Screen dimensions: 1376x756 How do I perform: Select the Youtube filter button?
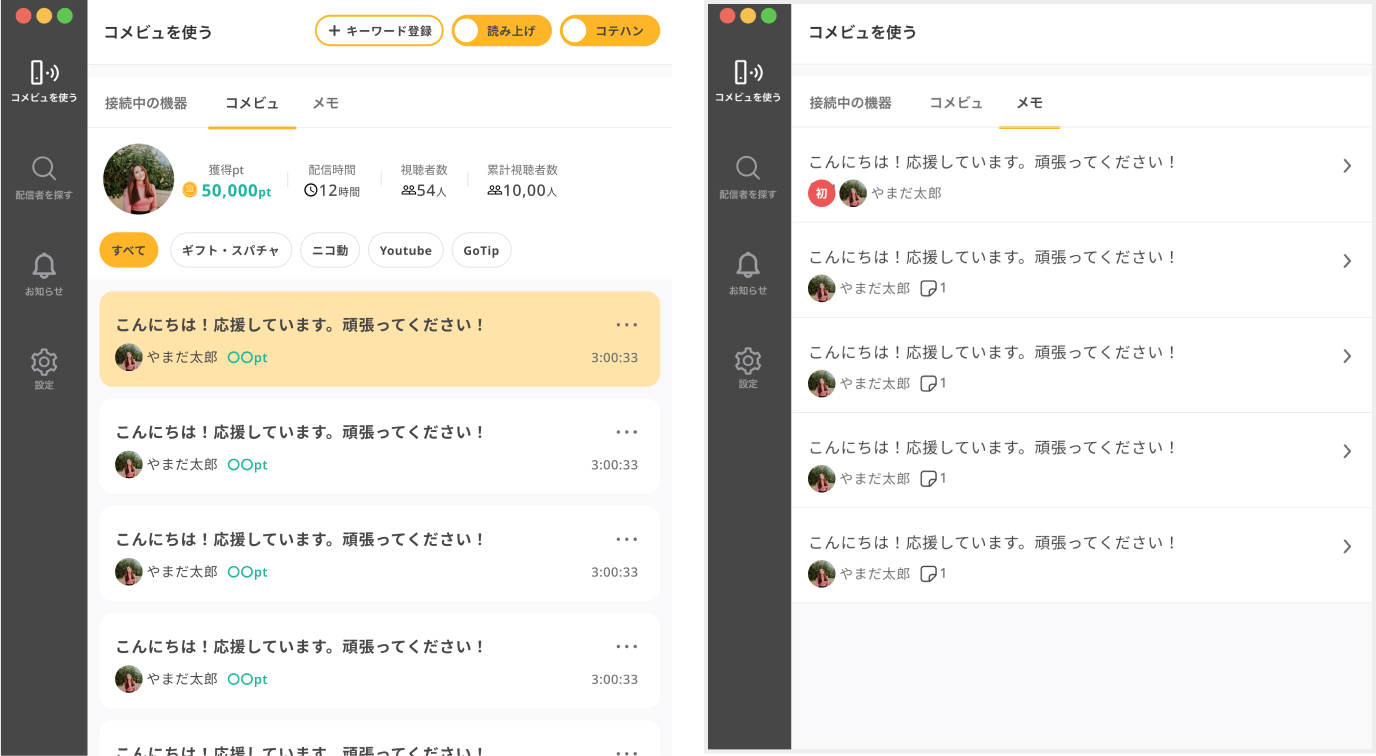coord(405,250)
